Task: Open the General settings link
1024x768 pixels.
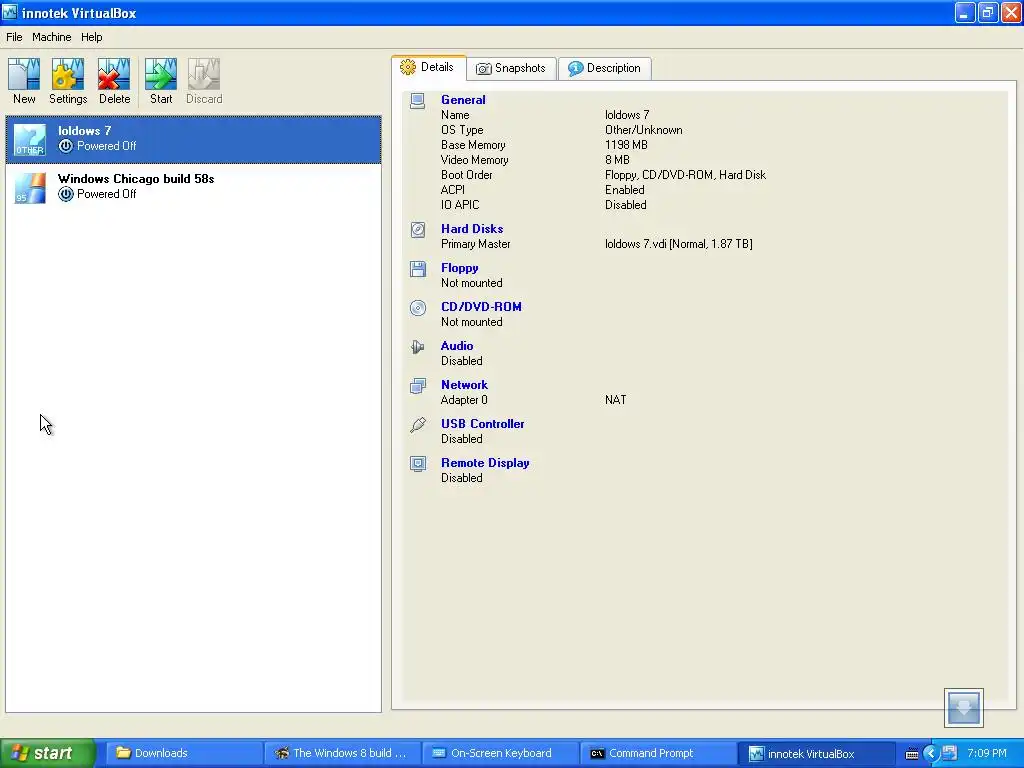Action: click(x=463, y=100)
